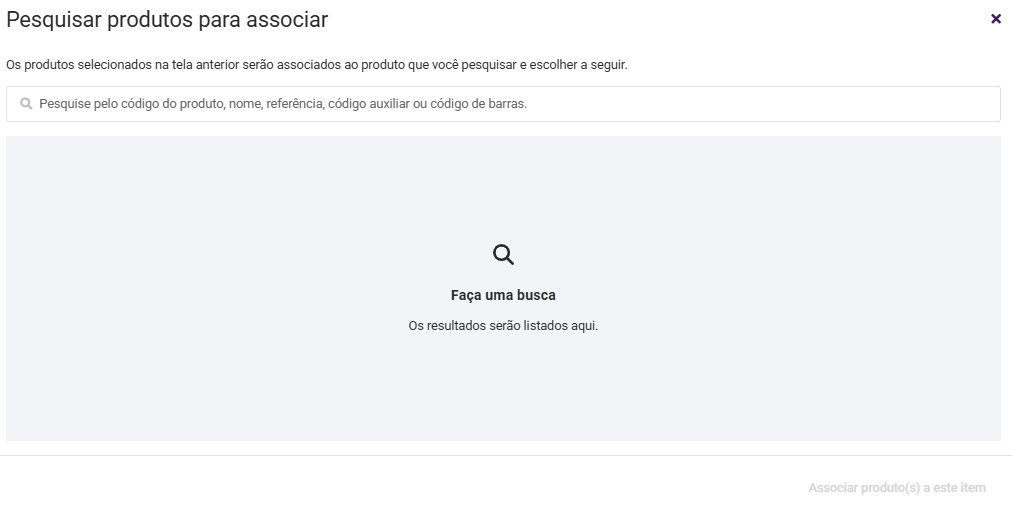Click the word busca in empty-state heading

tap(536, 296)
